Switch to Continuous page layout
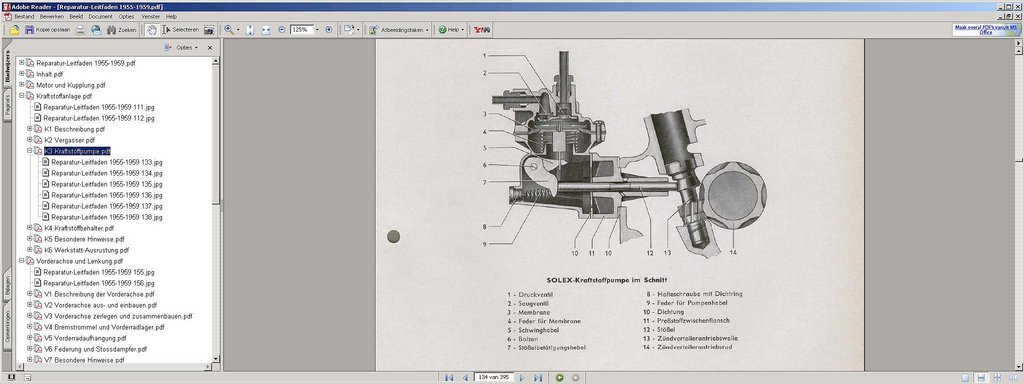The image size is (1024, 384). pyautogui.click(x=981, y=377)
